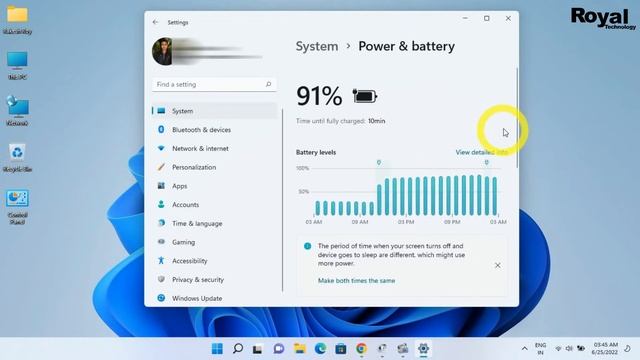
Task: Click the ENG IN language indicator
Action: 540,349
